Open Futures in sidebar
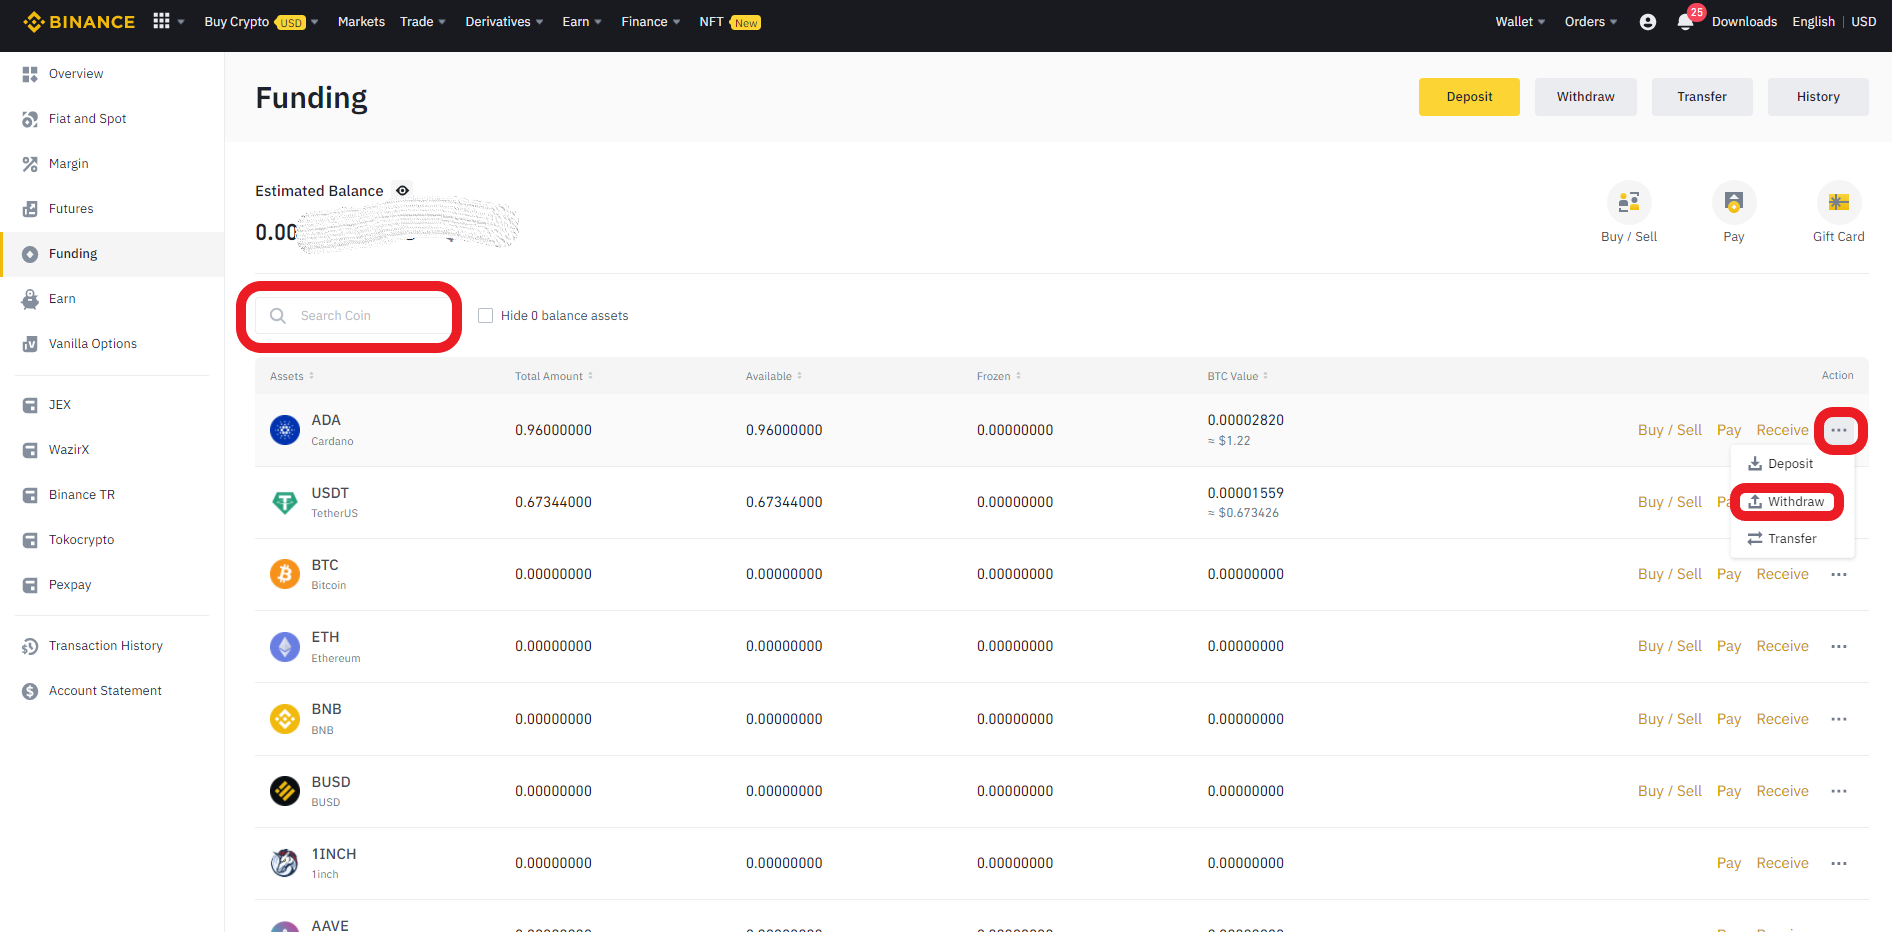 [71, 209]
